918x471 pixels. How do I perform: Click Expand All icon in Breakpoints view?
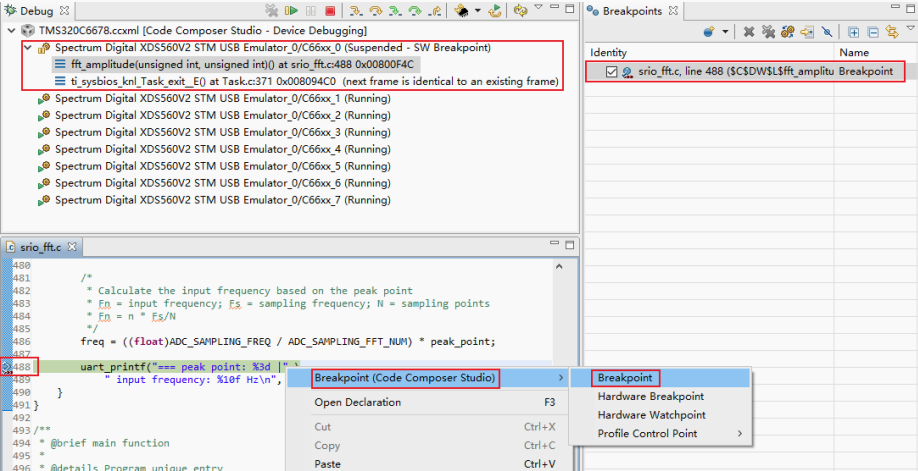pyautogui.click(x=854, y=32)
